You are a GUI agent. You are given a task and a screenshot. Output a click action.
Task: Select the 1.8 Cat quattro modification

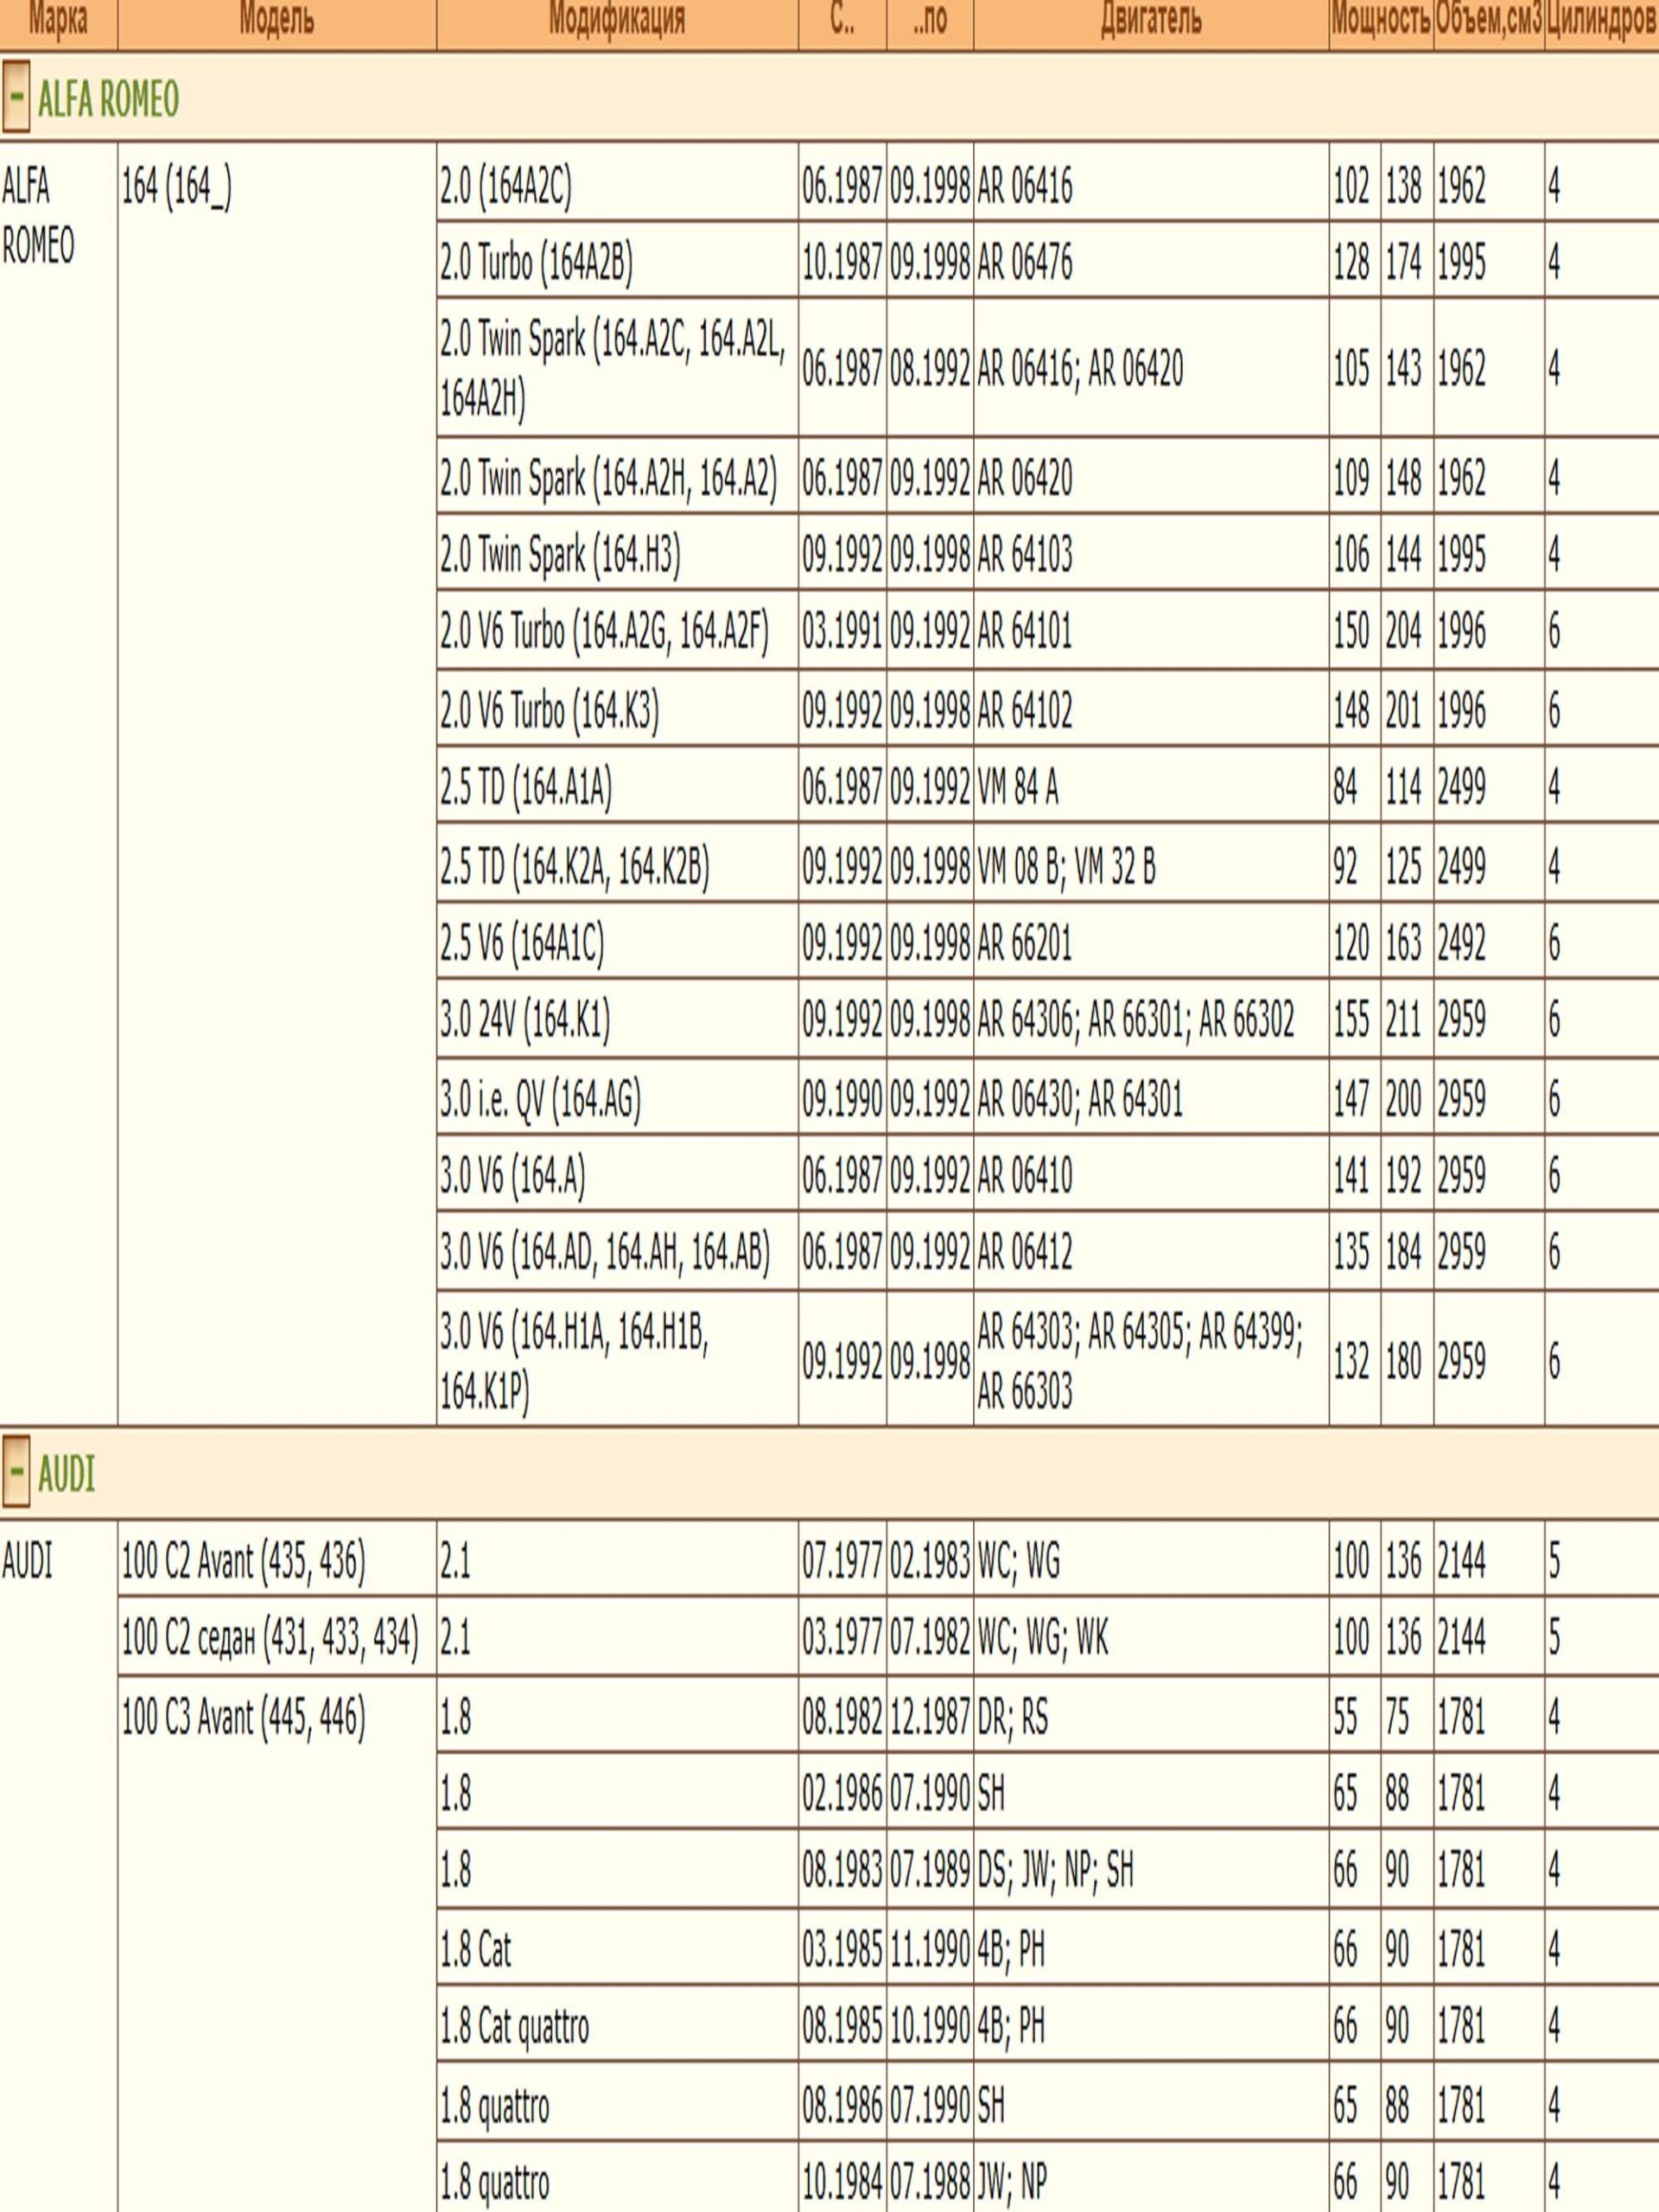tap(514, 2028)
